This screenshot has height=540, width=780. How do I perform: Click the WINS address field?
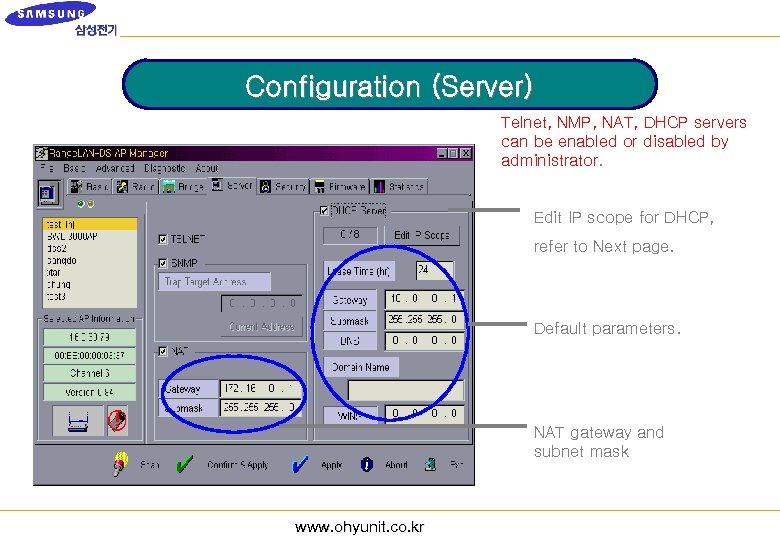click(x=424, y=413)
